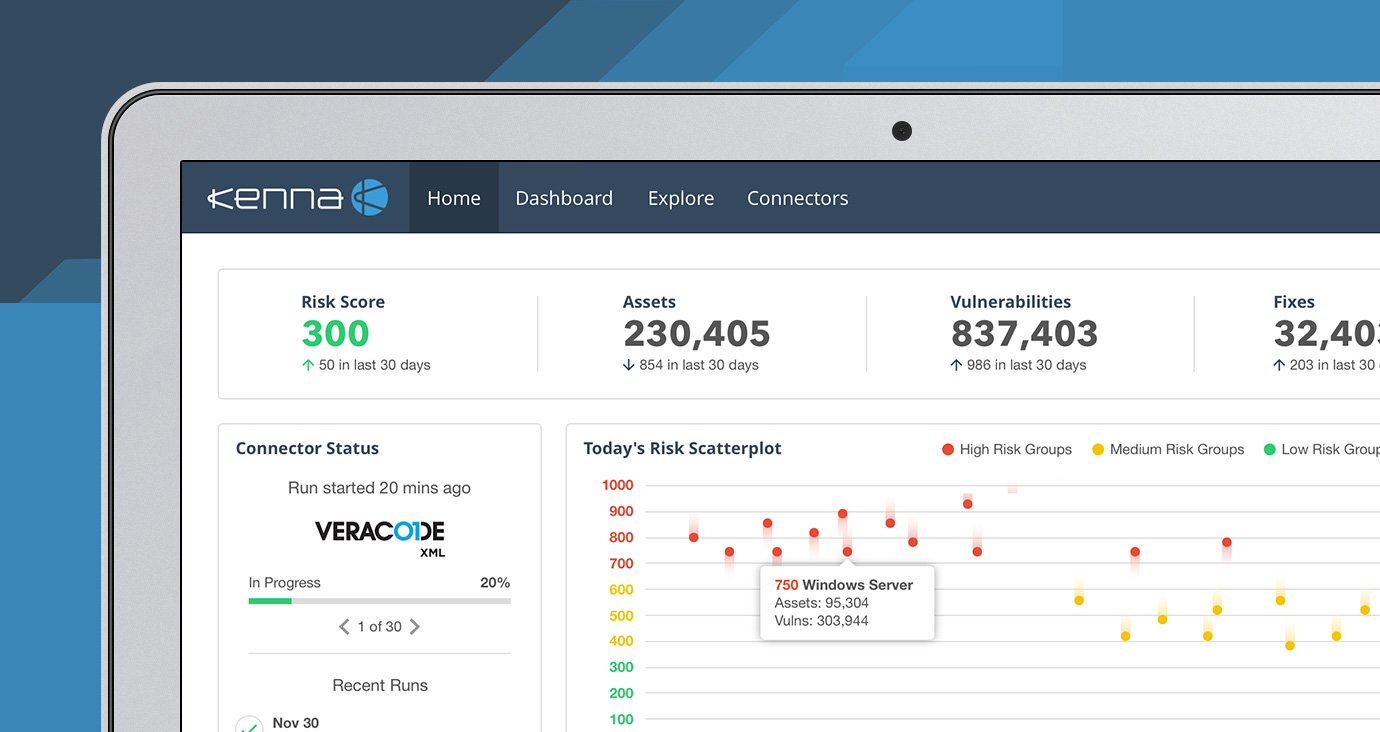The width and height of the screenshot is (1380, 732).
Task: Click the Windows Server data point at 750
Action: point(847,552)
